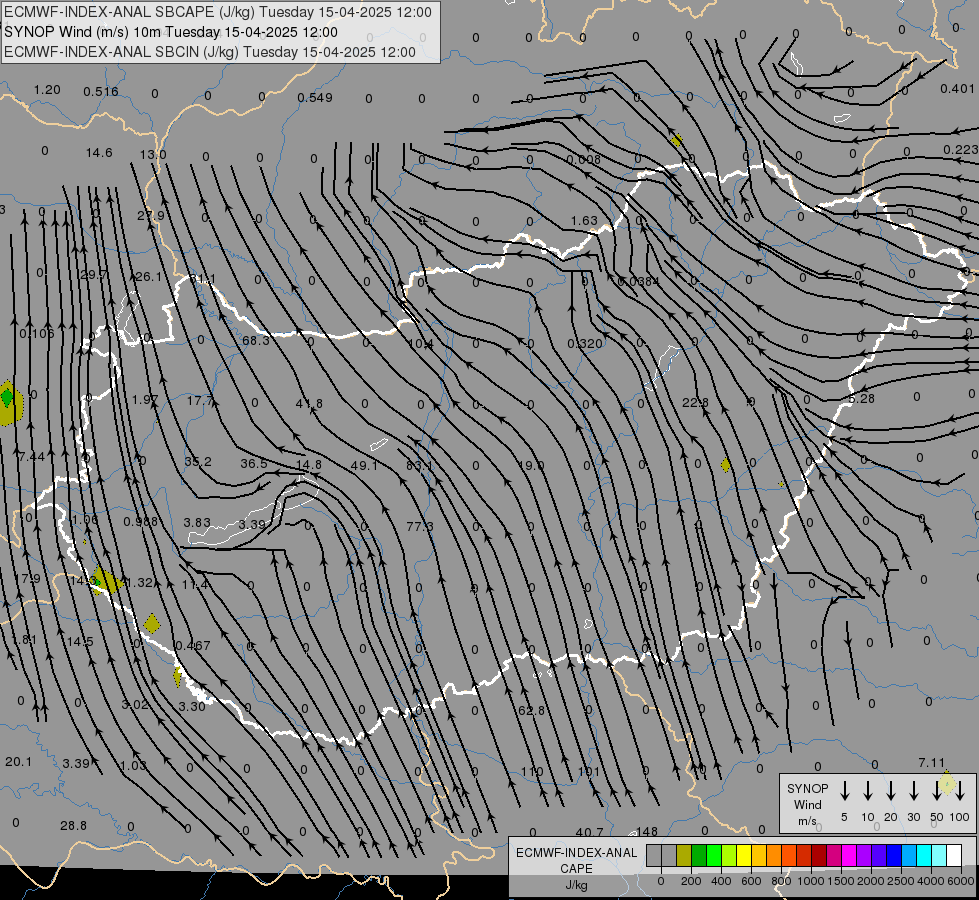This screenshot has height=900, width=979.
Task: Select the bright magenta swatch in the CAPE legend
Action: click(x=849, y=856)
